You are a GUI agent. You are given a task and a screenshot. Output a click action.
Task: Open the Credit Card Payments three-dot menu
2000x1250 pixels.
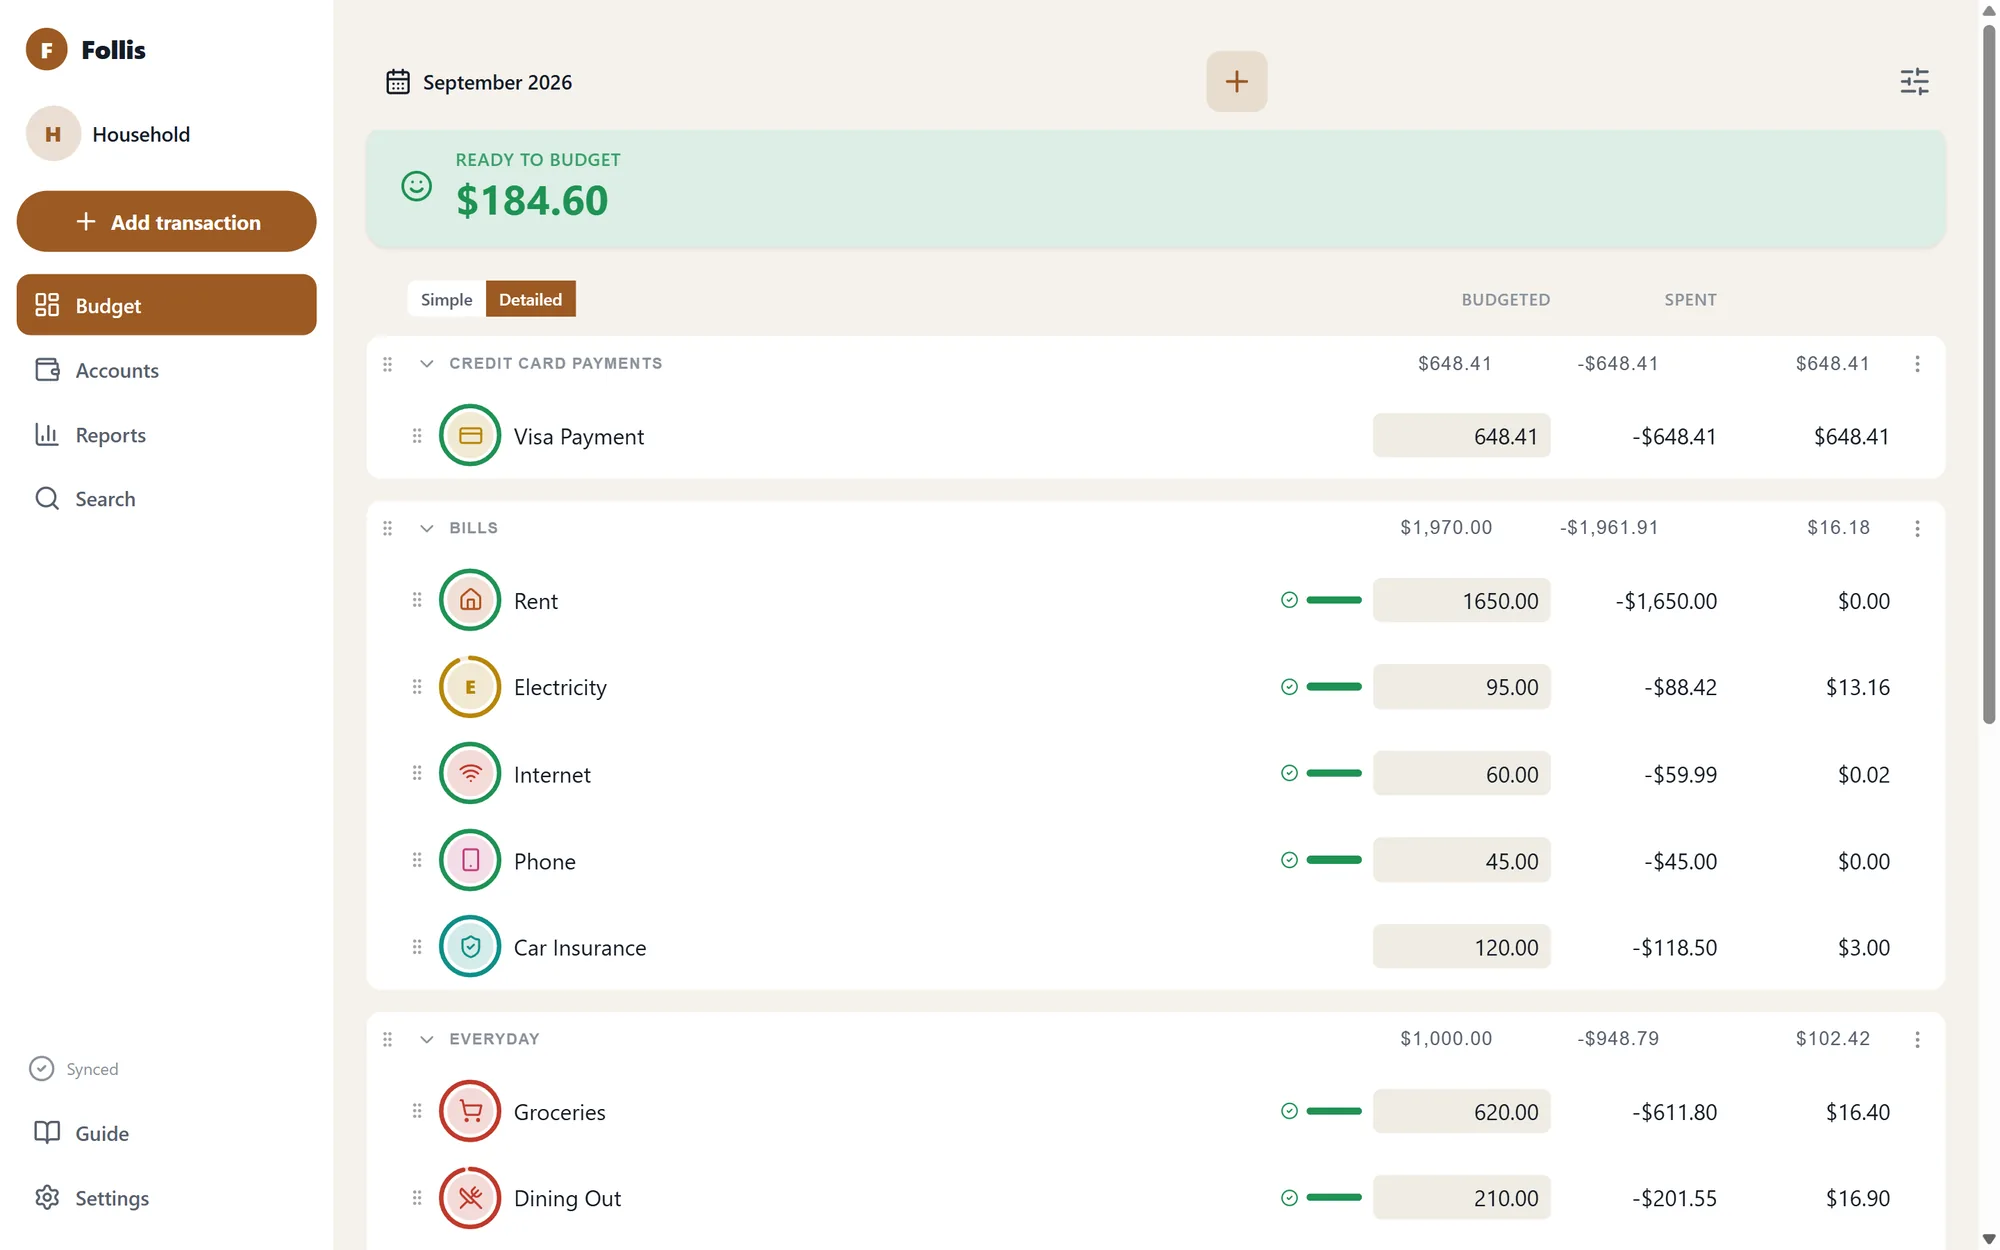pyautogui.click(x=1917, y=364)
